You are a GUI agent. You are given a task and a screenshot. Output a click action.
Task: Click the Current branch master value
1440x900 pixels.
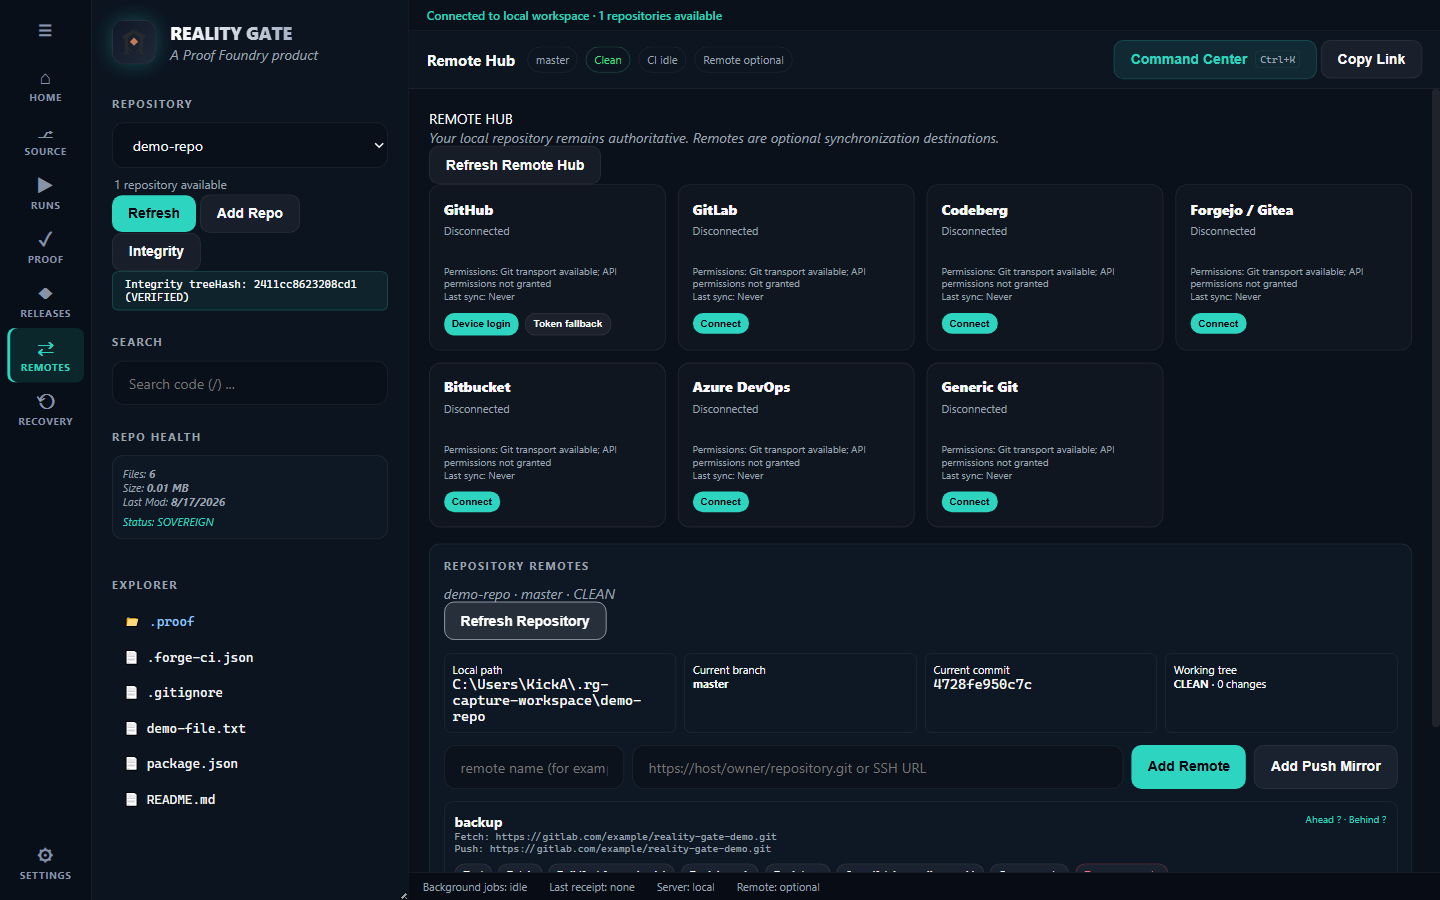coord(710,685)
